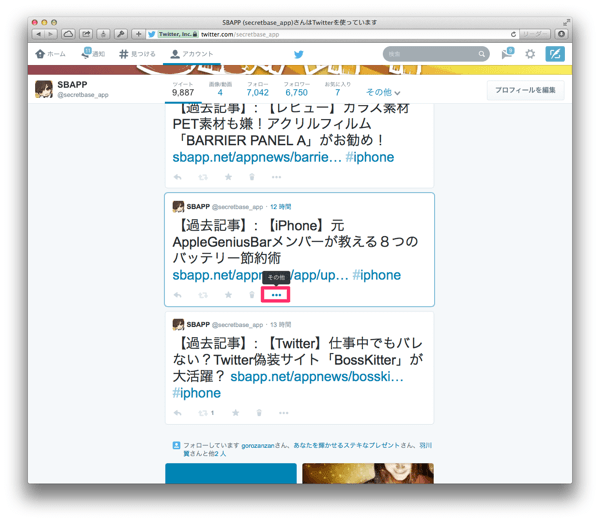Click 12 hours timestamp on iPhone tweet

pos(280,207)
